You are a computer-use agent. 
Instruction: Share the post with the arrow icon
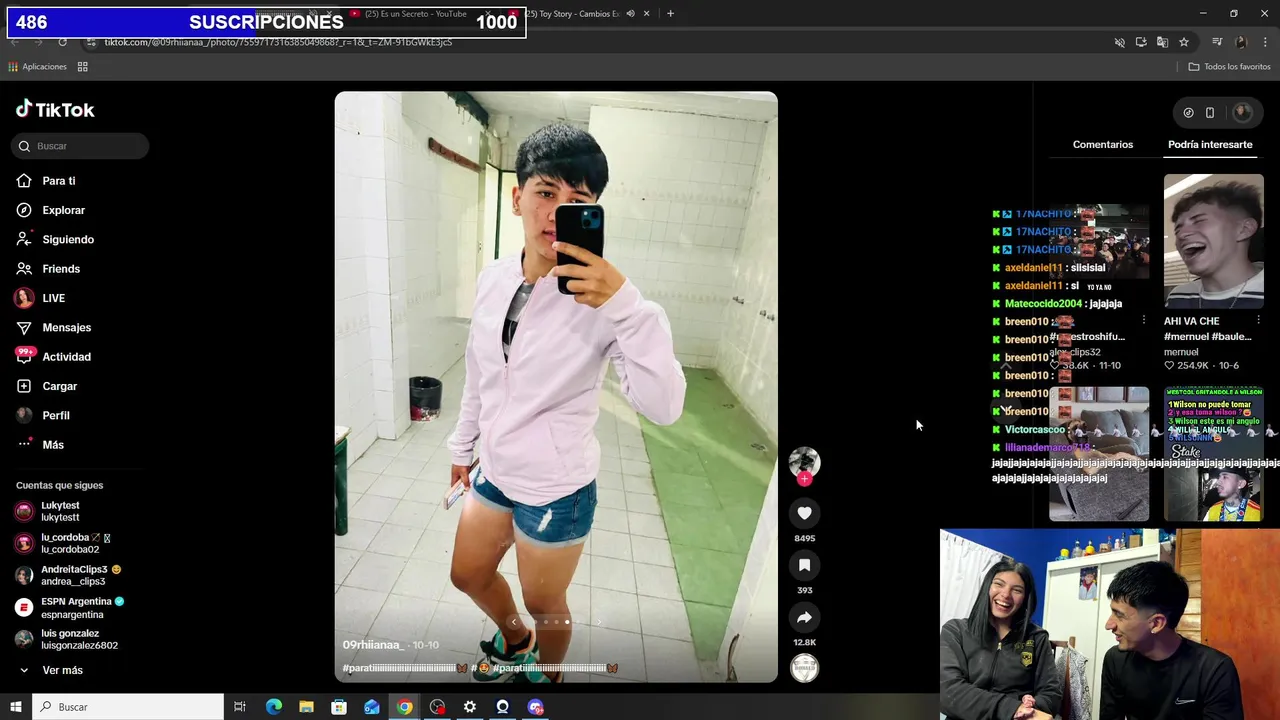(x=804, y=617)
